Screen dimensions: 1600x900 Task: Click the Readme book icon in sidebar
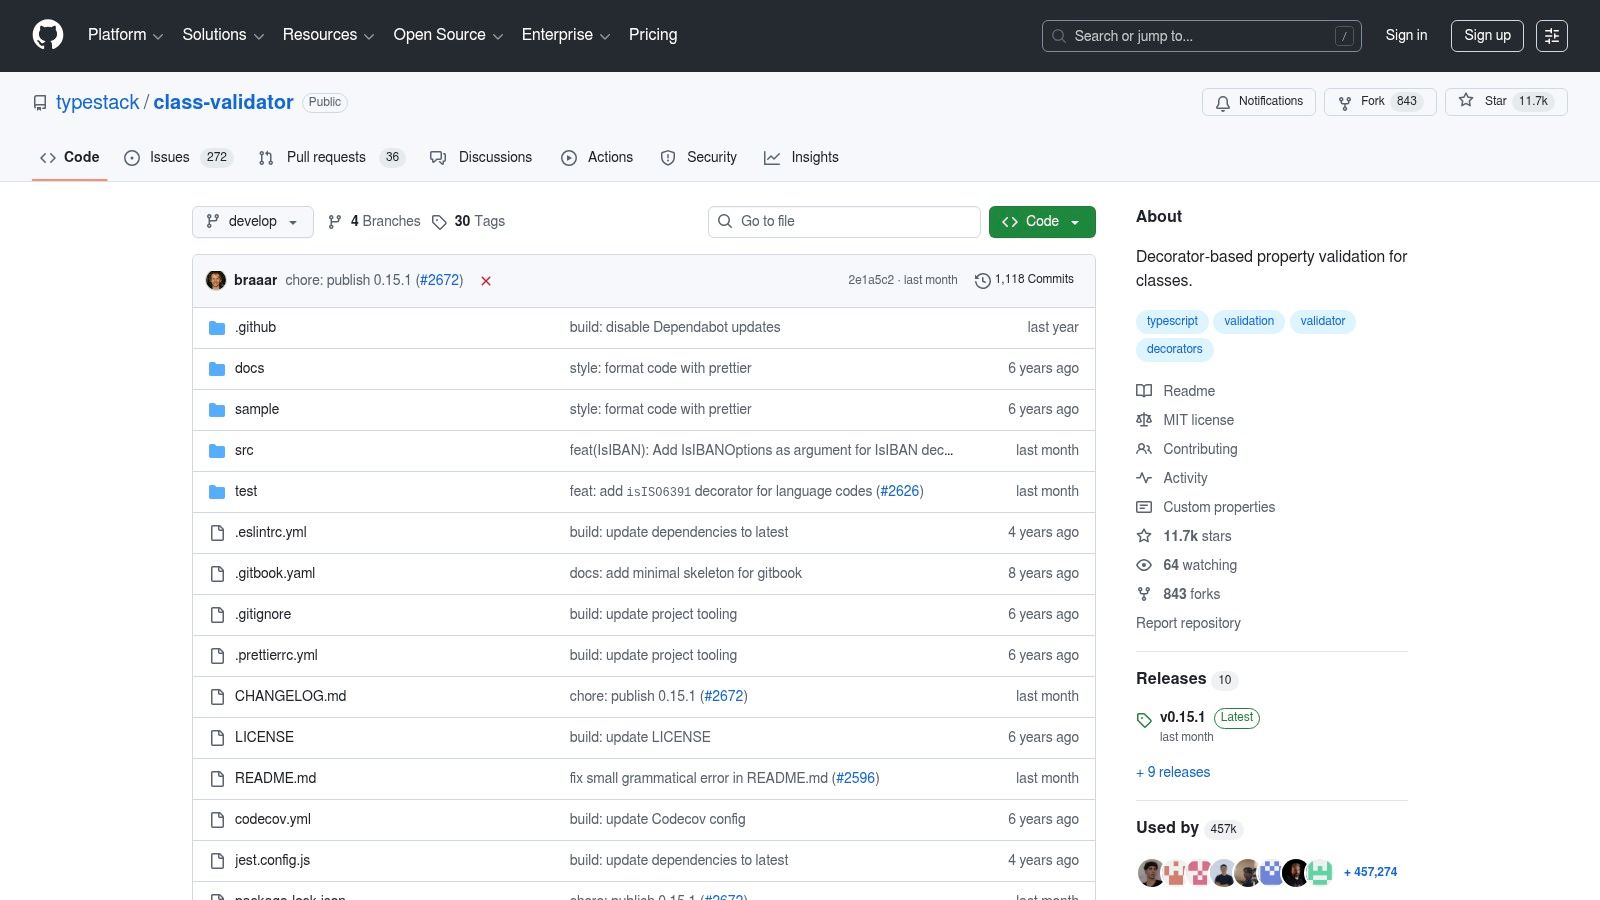(1144, 391)
